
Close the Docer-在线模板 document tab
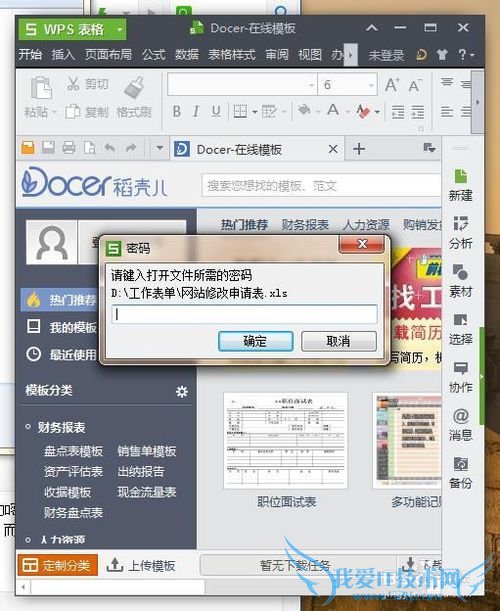[x=333, y=149]
